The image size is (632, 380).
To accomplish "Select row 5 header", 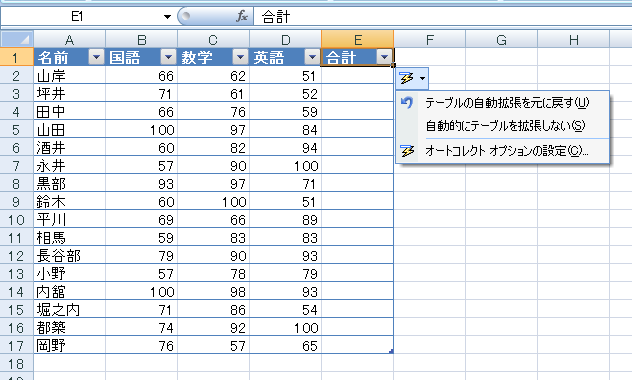I will point(17,129).
